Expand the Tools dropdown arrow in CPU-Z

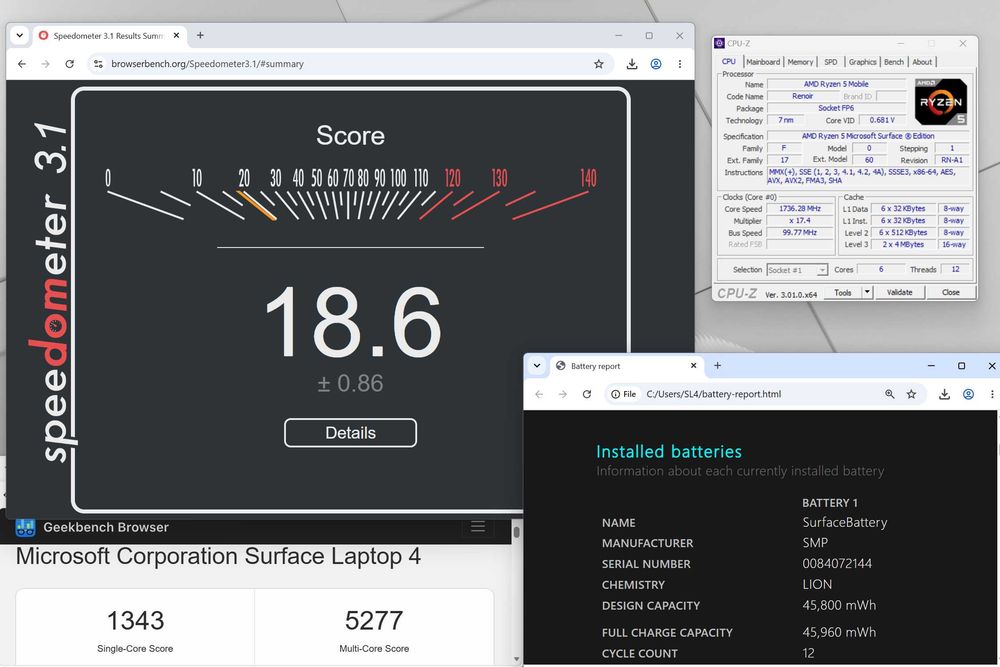867,293
